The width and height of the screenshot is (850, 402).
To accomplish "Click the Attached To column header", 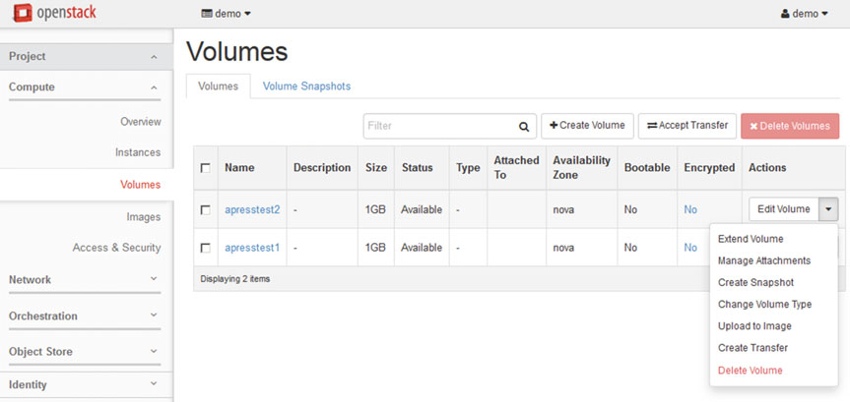I will (x=517, y=168).
